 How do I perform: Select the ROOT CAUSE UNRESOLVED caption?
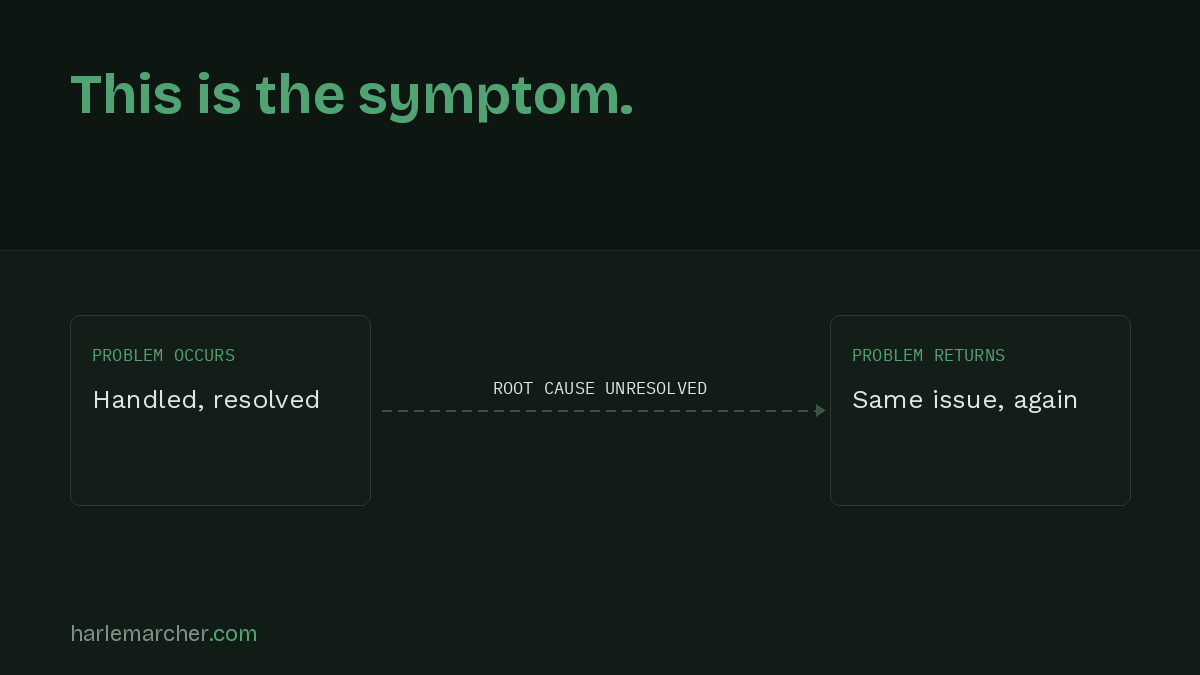click(x=600, y=388)
